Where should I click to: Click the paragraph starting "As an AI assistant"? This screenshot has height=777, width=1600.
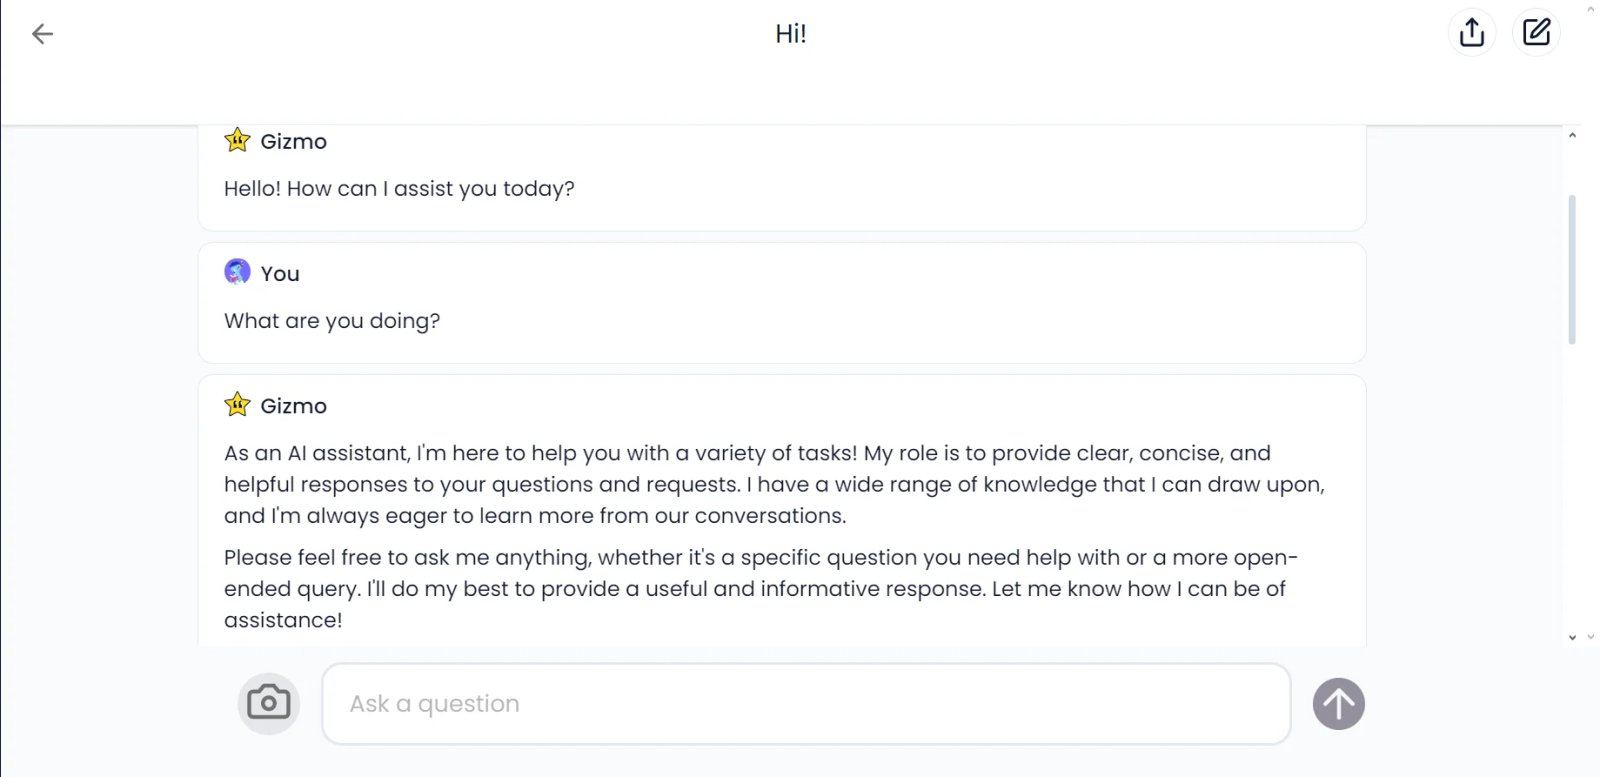[773, 484]
